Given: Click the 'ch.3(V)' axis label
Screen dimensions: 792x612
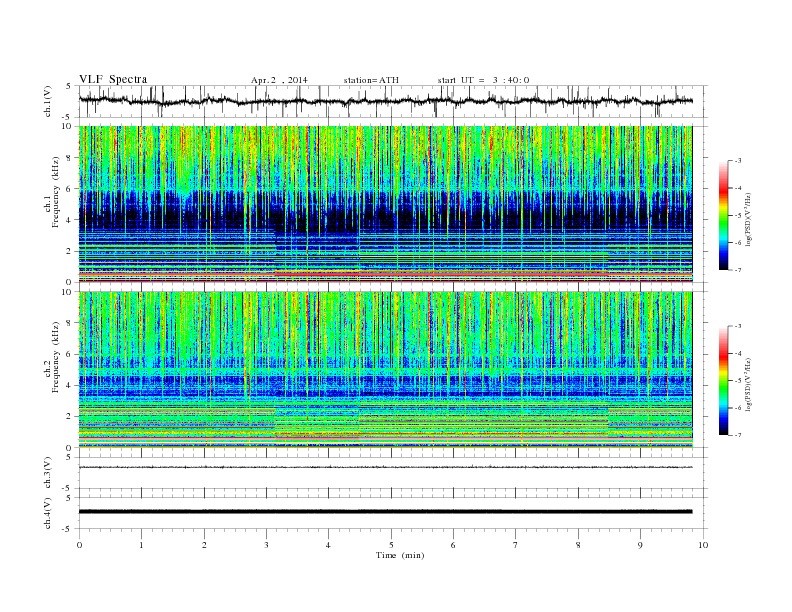Looking at the screenshot, I should (47, 473).
